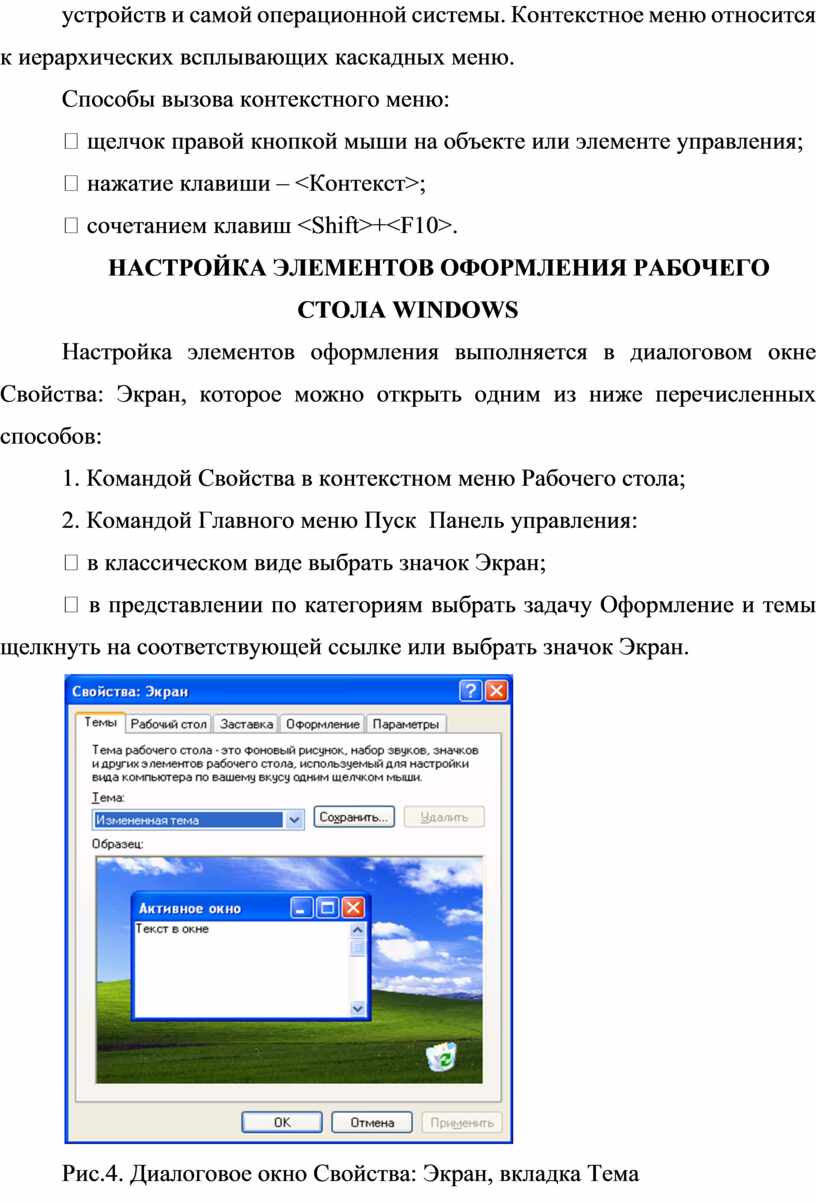This screenshot has width=816, height=1203.
Task: Open the Рабочий стол tab
Action: (169, 724)
